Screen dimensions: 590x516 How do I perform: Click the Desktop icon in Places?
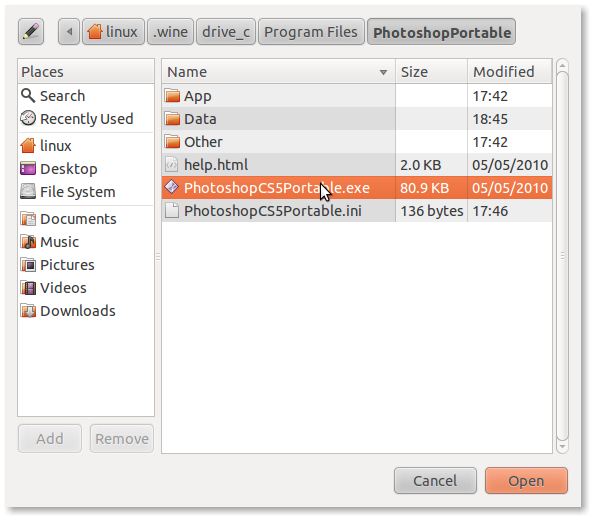pyautogui.click(x=28, y=169)
